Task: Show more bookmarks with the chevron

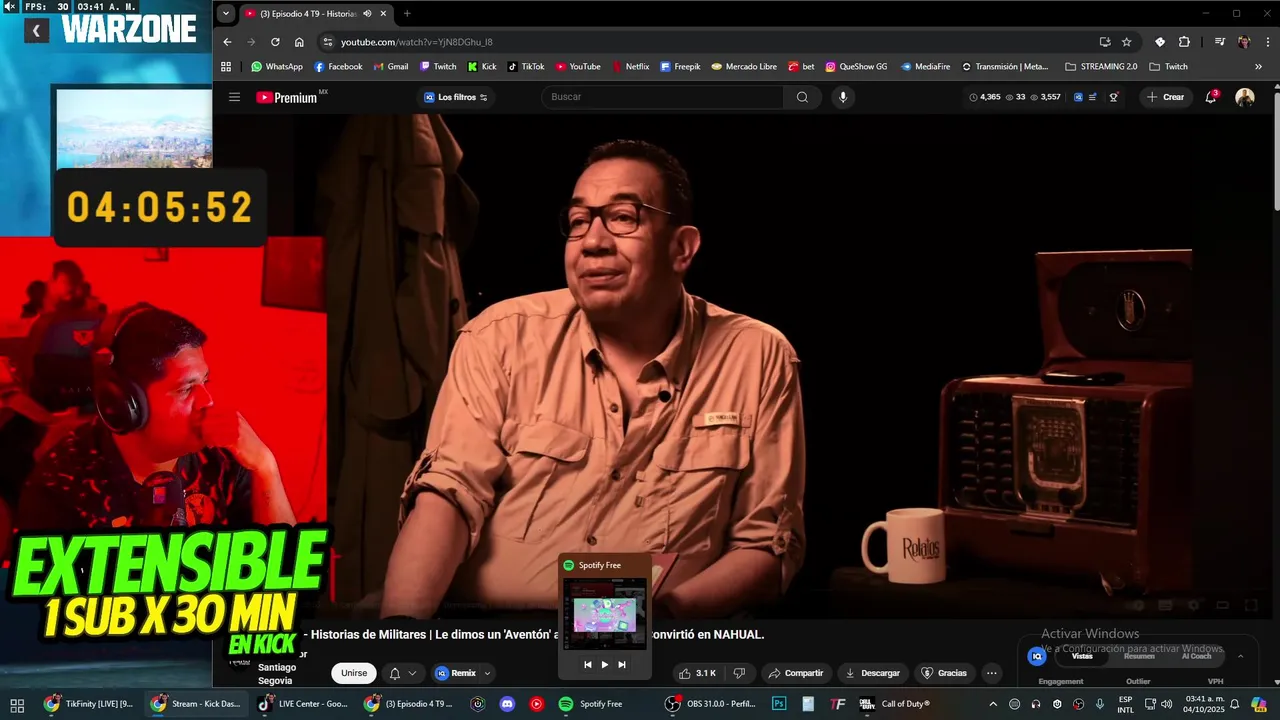Action: (x=1258, y=67)
